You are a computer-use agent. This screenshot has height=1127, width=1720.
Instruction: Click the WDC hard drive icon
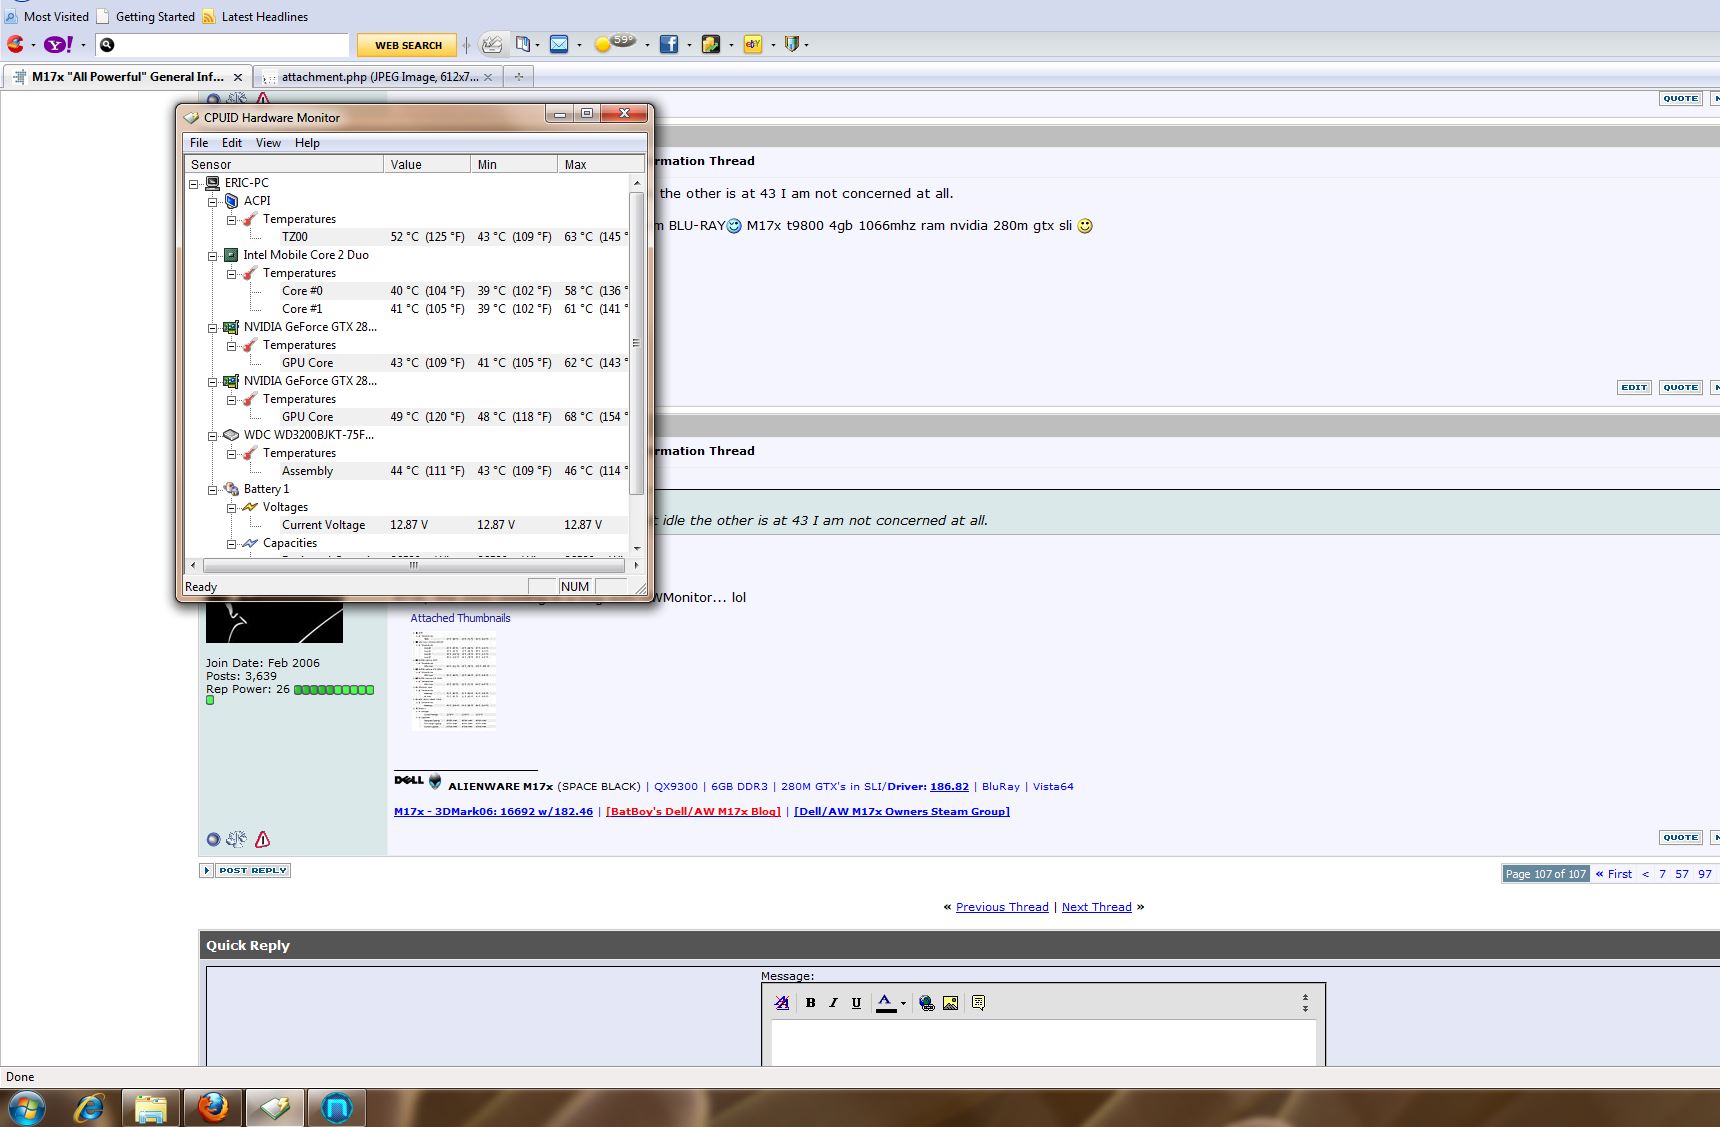[x=231, y=435]
